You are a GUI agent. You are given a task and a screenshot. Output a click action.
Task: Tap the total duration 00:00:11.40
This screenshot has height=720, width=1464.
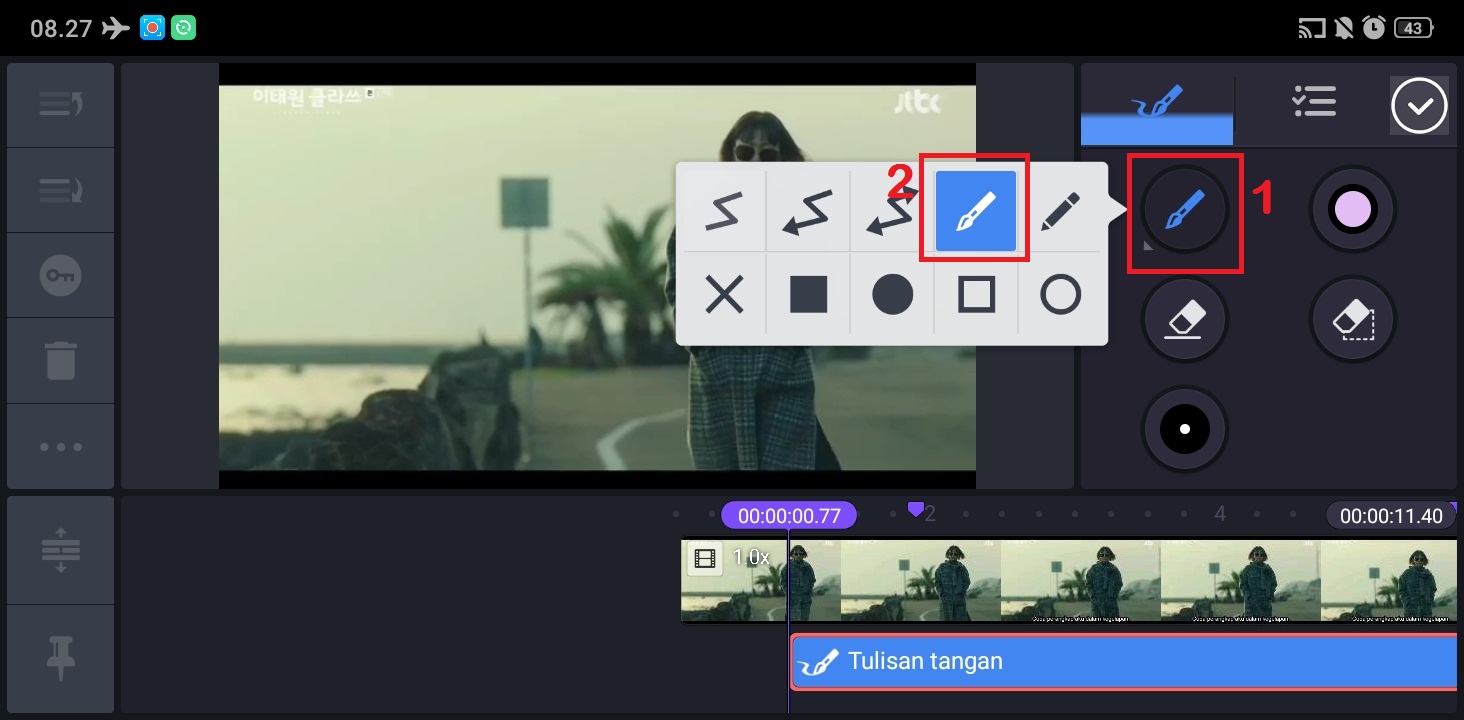coord(1391,516)
